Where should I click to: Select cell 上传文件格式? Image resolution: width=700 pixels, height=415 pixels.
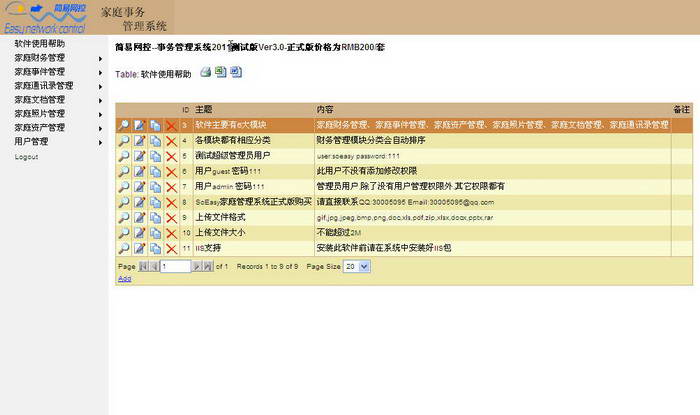click(x=221, y=217)
